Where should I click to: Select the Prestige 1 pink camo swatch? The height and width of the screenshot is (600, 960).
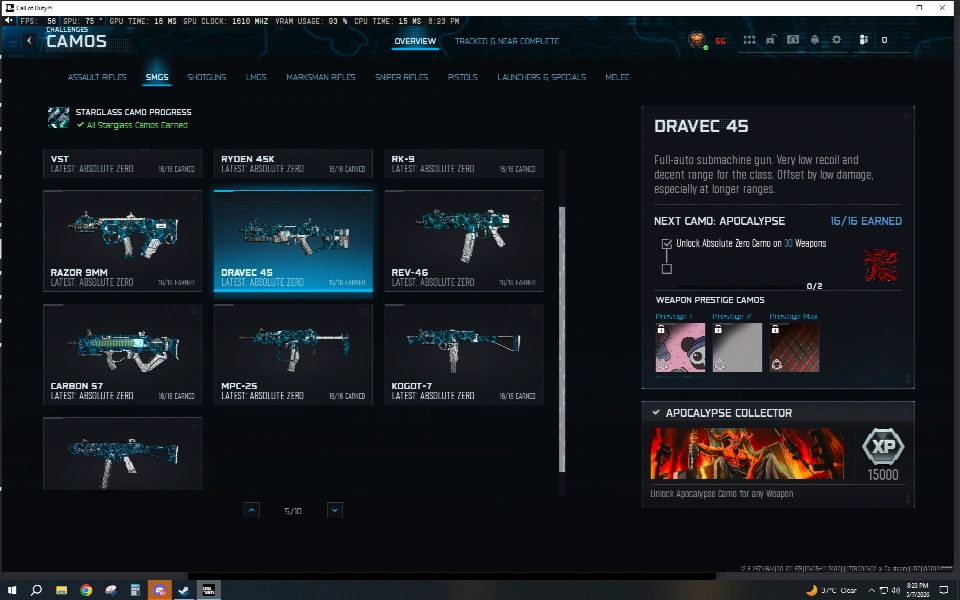(x=680, y=347)
